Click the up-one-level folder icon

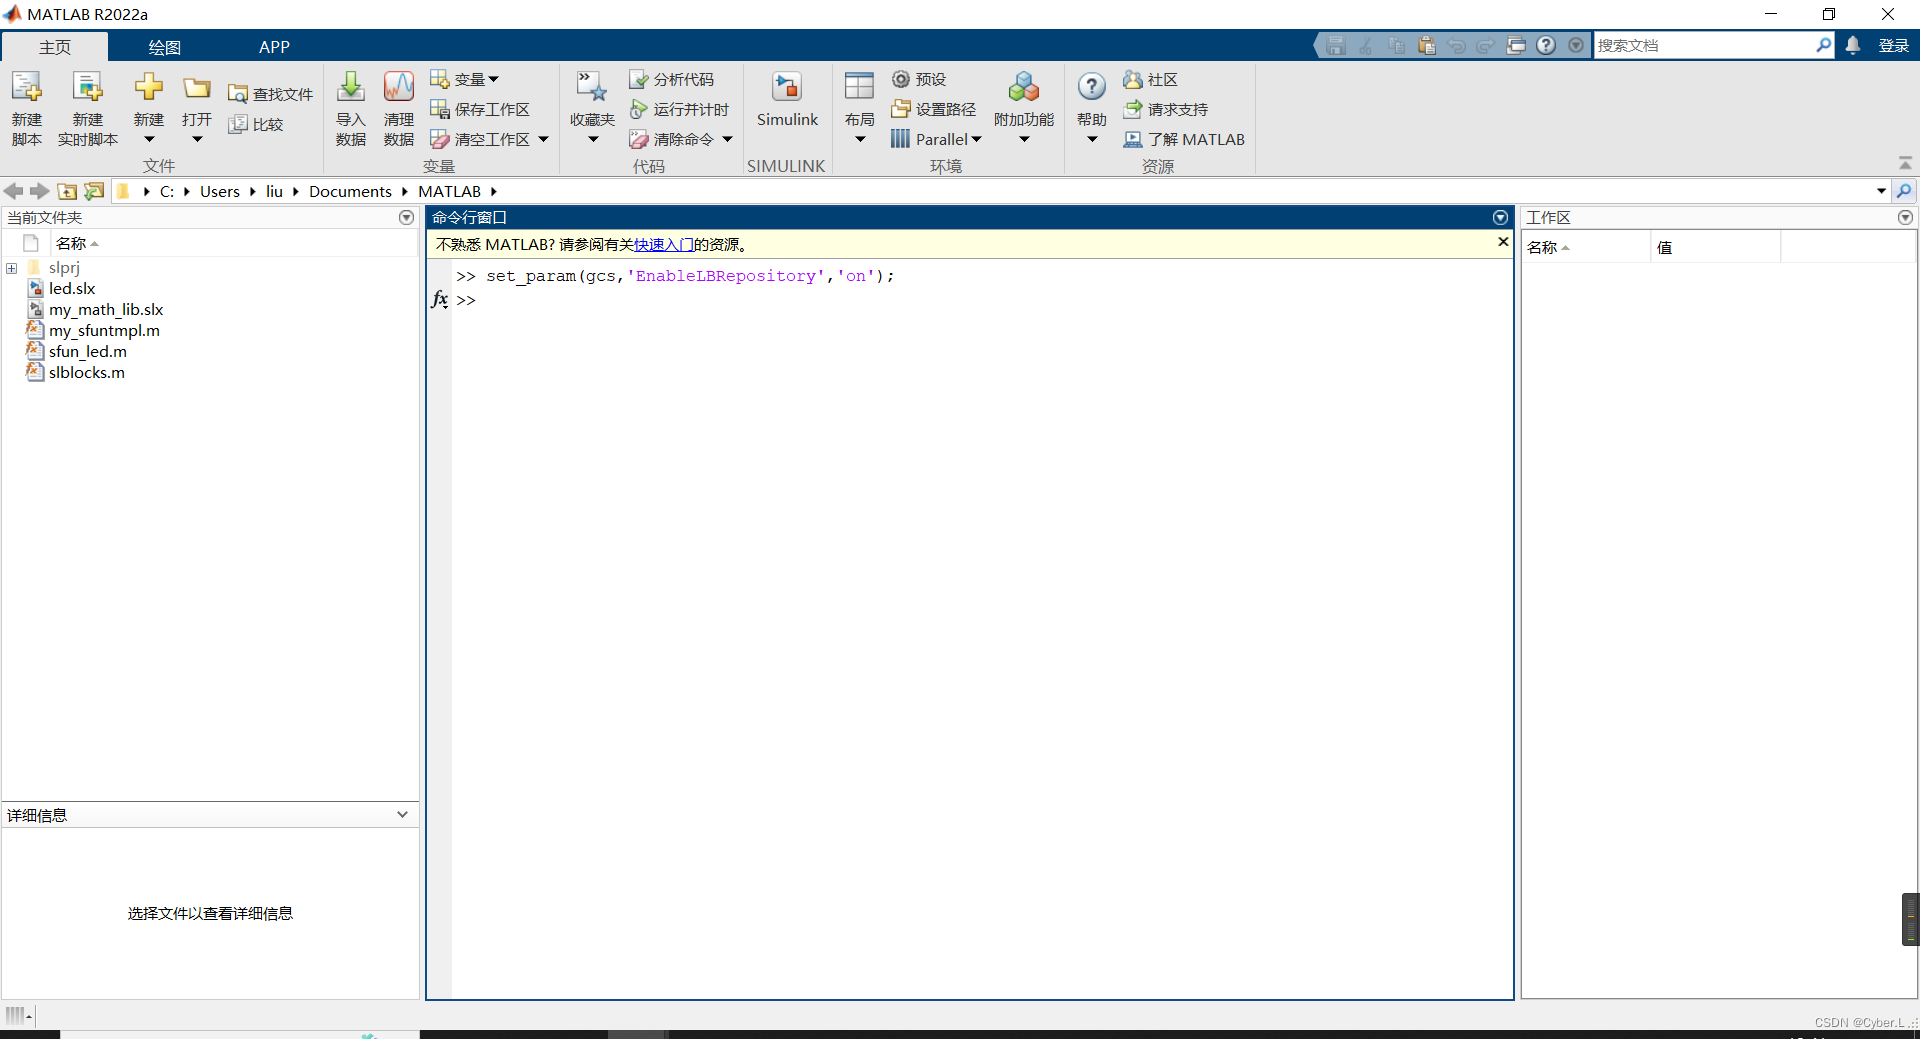pos(67,191)
